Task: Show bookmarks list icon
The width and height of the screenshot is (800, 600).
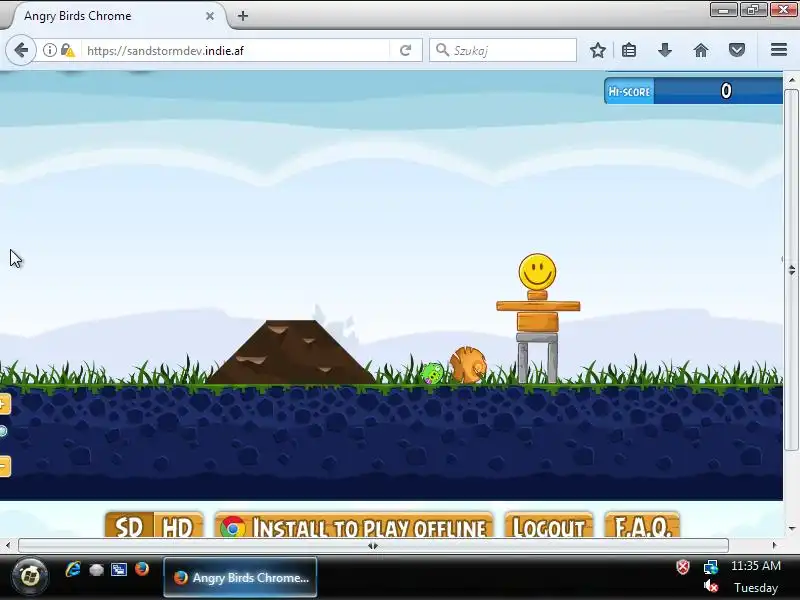Action: click(629, 50)
